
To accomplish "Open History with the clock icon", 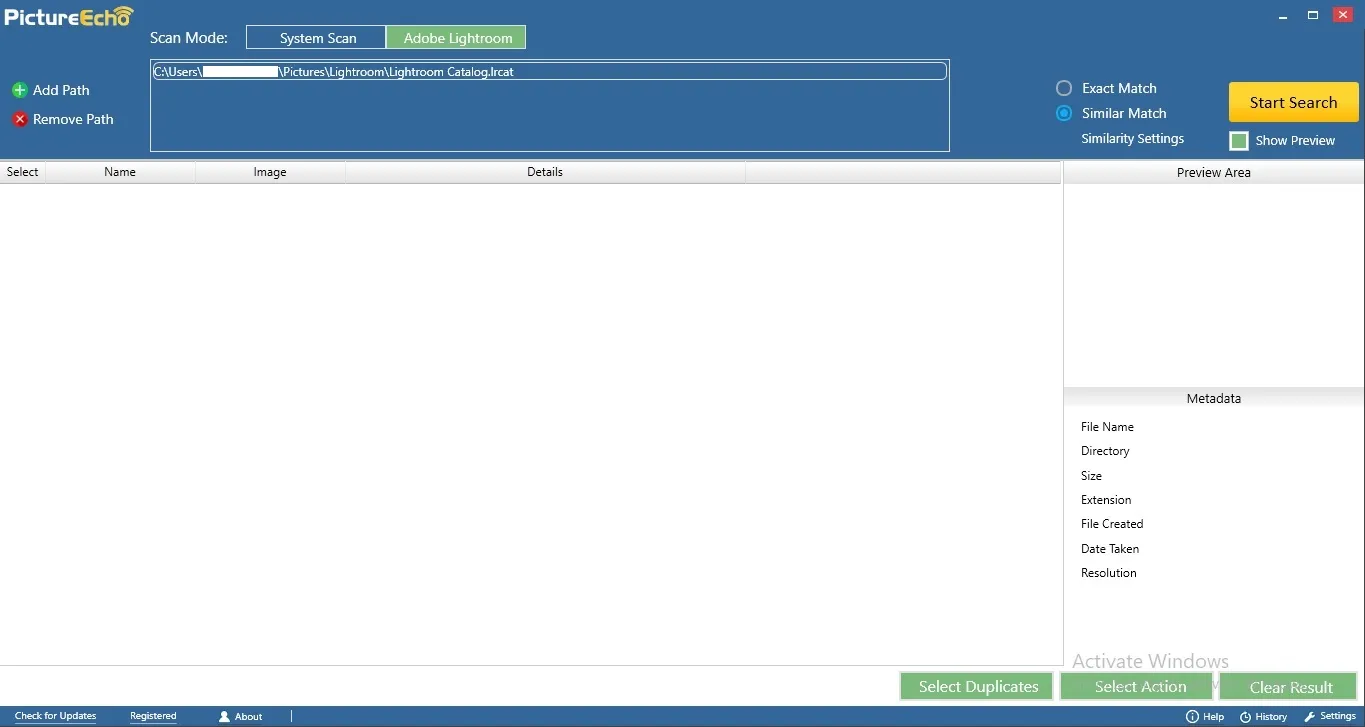I will click(x=1245, y=716).
